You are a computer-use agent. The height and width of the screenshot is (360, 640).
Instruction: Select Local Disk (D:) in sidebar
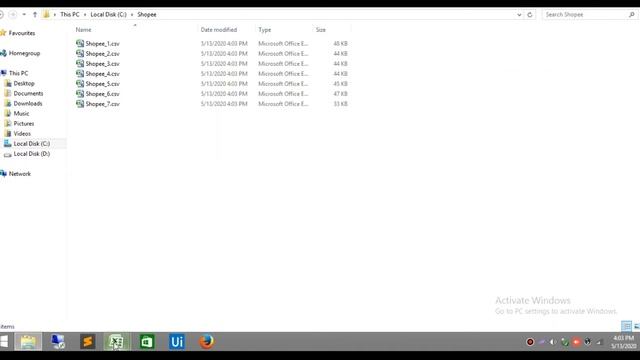click(x=31, y=153)
